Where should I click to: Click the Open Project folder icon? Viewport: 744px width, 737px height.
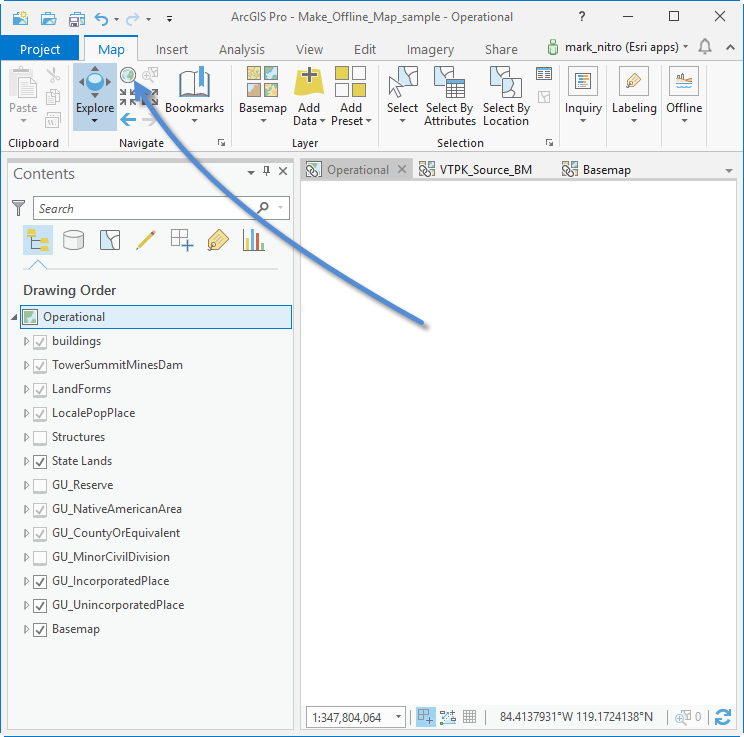click(48, 19)
